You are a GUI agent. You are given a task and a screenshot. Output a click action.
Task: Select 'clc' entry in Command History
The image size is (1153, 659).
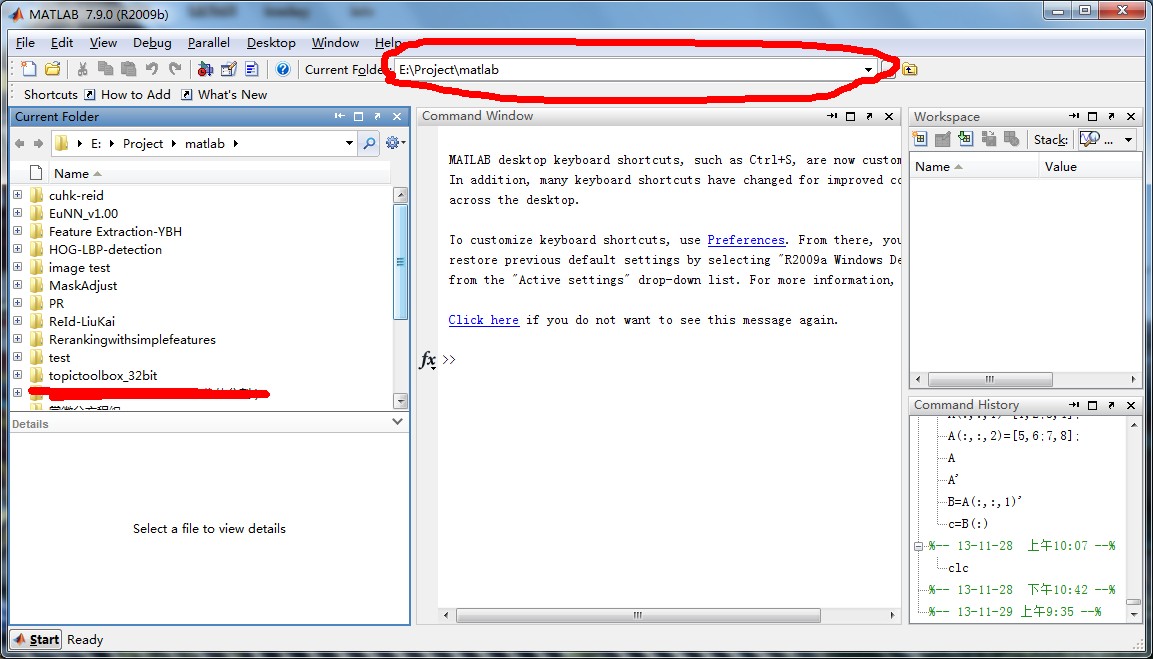(958, 568)
